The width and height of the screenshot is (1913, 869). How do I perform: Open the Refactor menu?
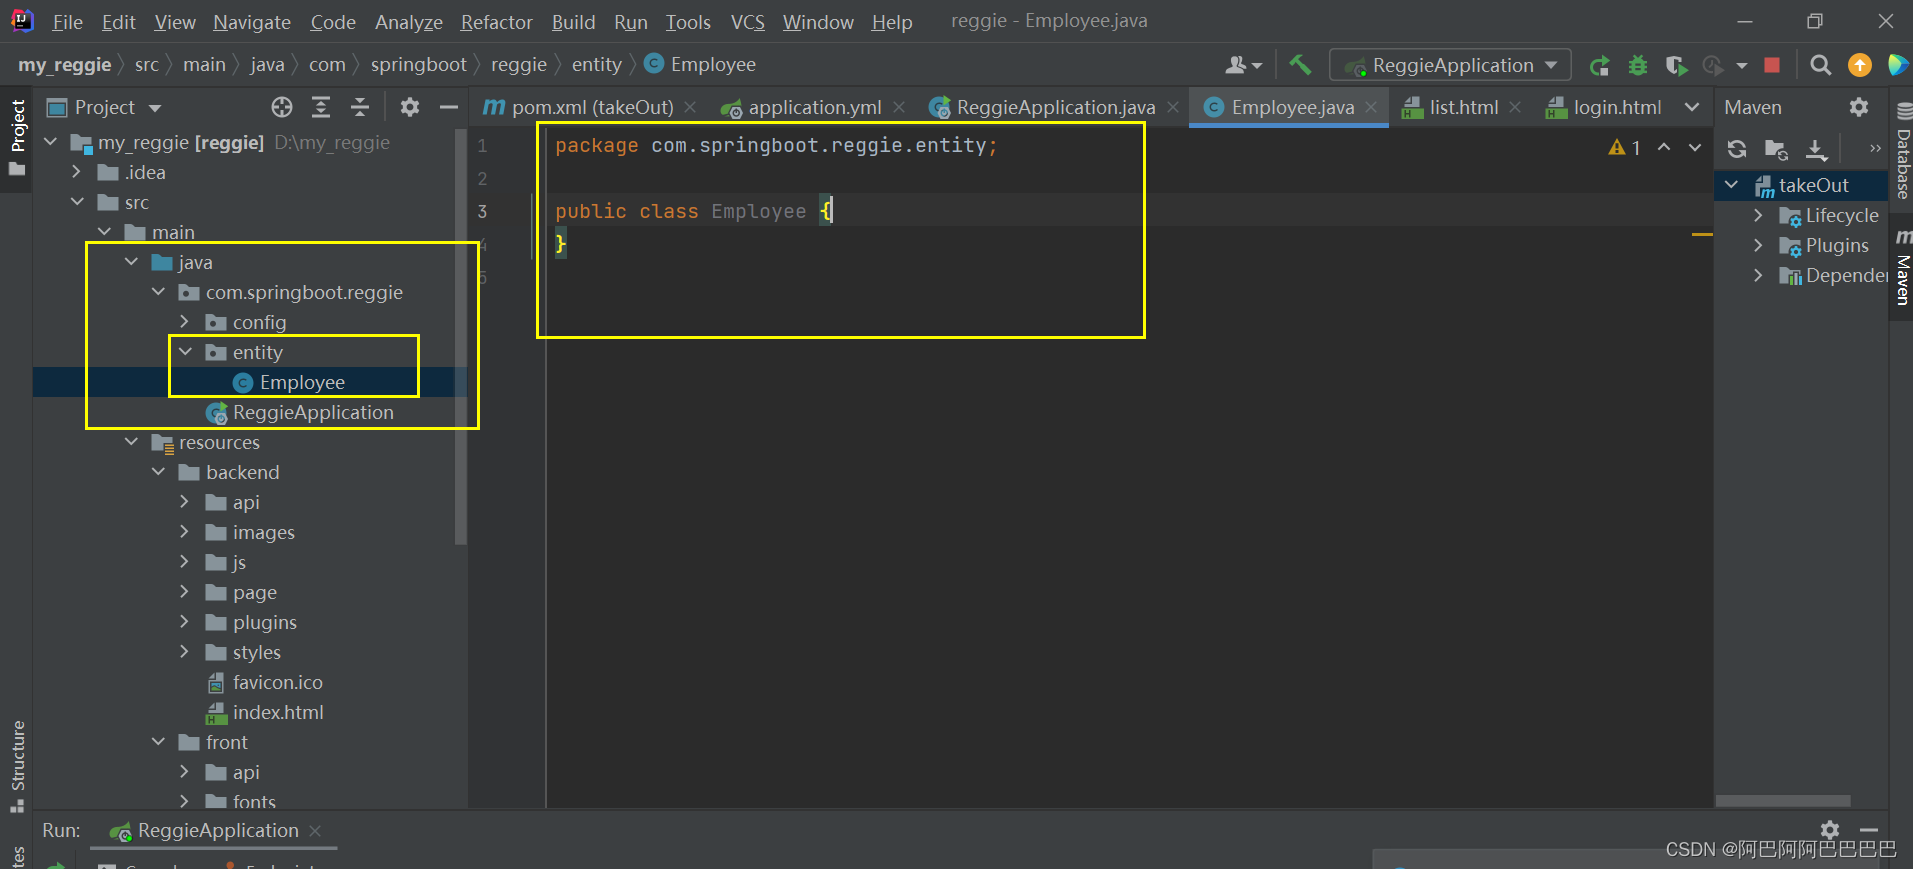coord(496,22)
